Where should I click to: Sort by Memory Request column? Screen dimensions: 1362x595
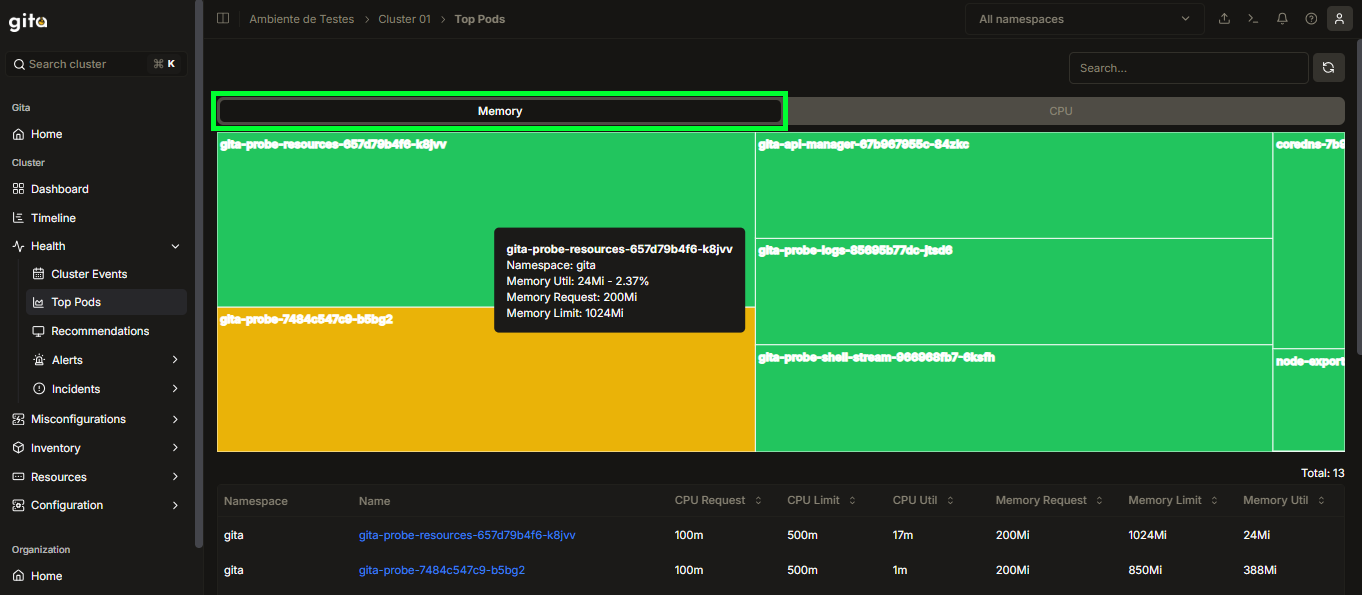coord(1049,500)
